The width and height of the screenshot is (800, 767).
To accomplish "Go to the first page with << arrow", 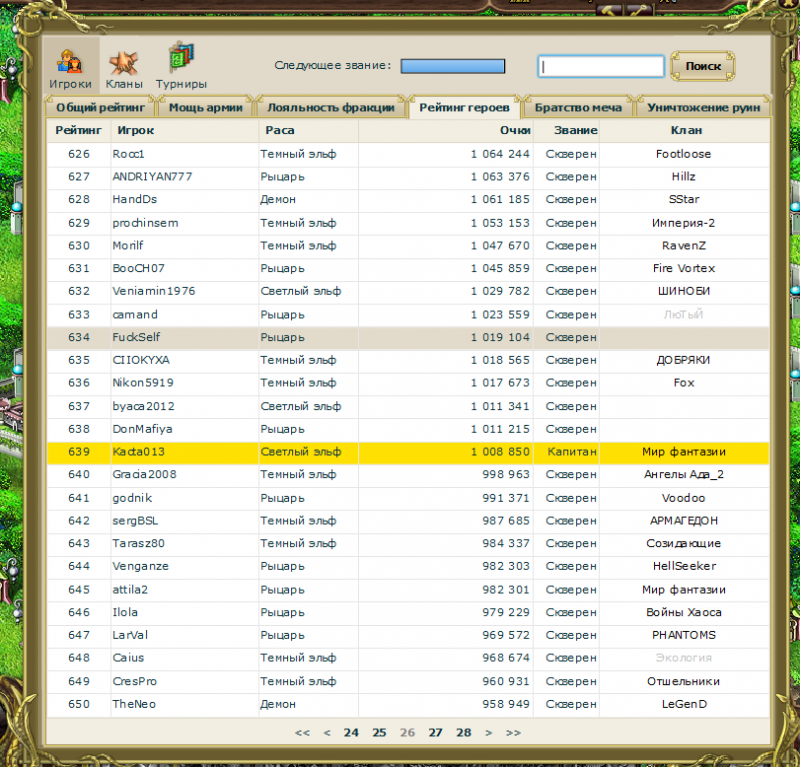I will [x=302, y=732].
